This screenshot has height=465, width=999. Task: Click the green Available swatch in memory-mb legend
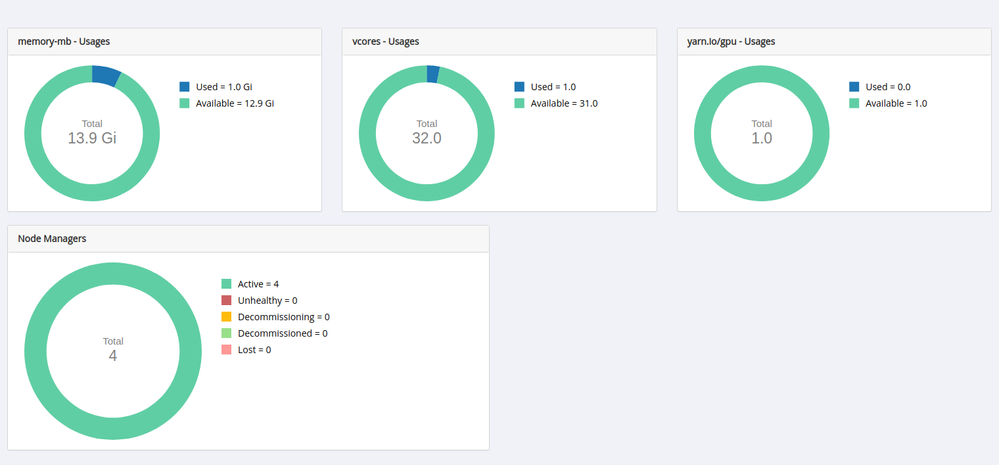[185, 103]
